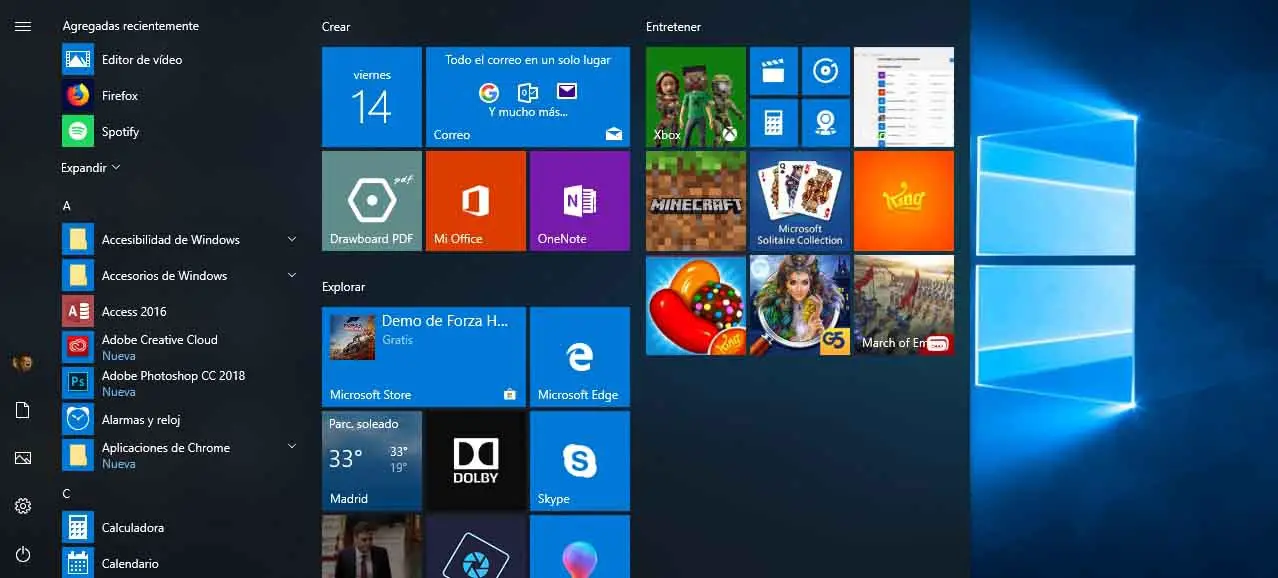Open the Calendario app entry
The height and width of the screenshot is (578, 1278).
click(x=180, y=563)
